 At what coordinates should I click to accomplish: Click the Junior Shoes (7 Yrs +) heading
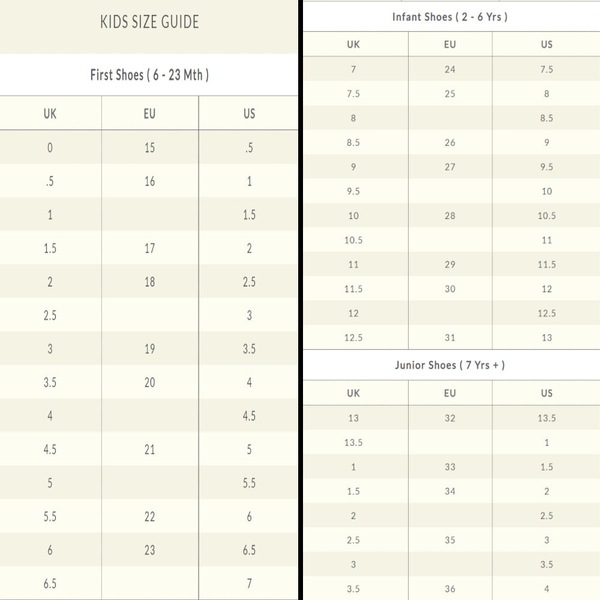450,365
